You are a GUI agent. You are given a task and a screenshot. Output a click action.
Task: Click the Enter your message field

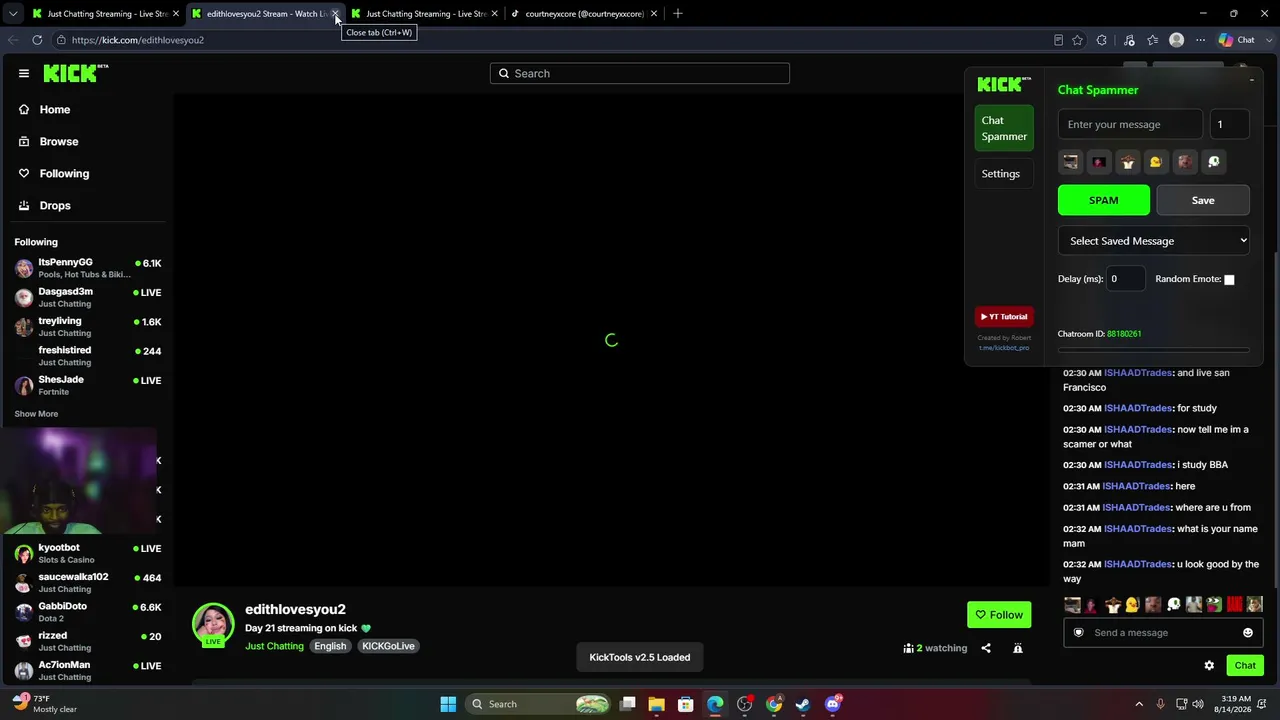coord(1130,124)
